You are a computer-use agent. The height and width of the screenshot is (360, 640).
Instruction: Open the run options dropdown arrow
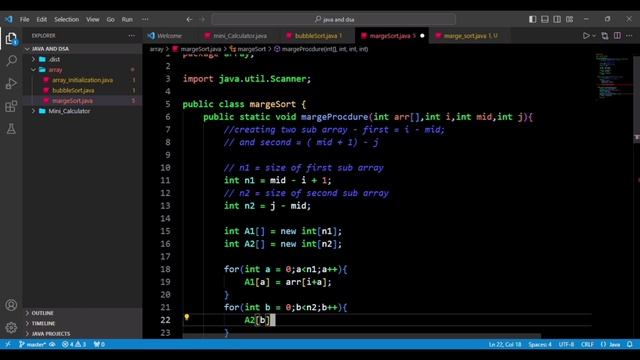coord(594,36)
